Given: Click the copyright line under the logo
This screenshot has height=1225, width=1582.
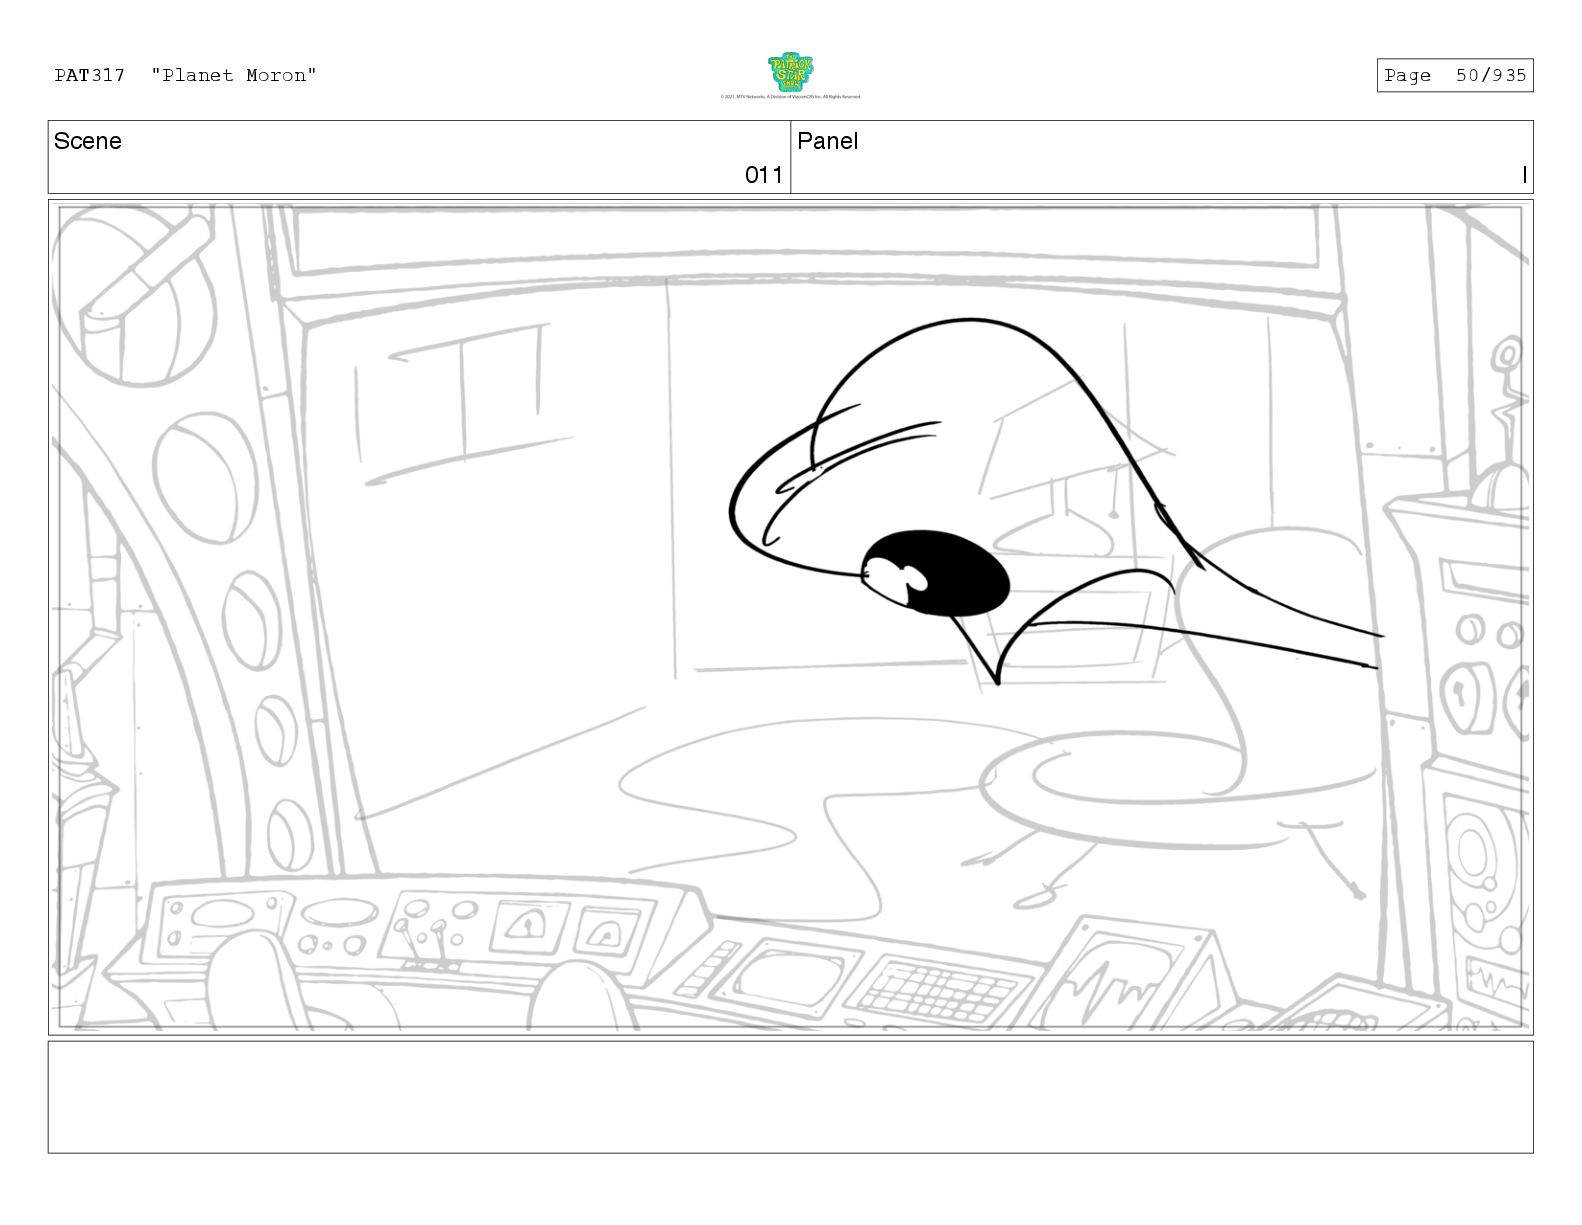Looking at the screenshot, I should pos(790,97).
